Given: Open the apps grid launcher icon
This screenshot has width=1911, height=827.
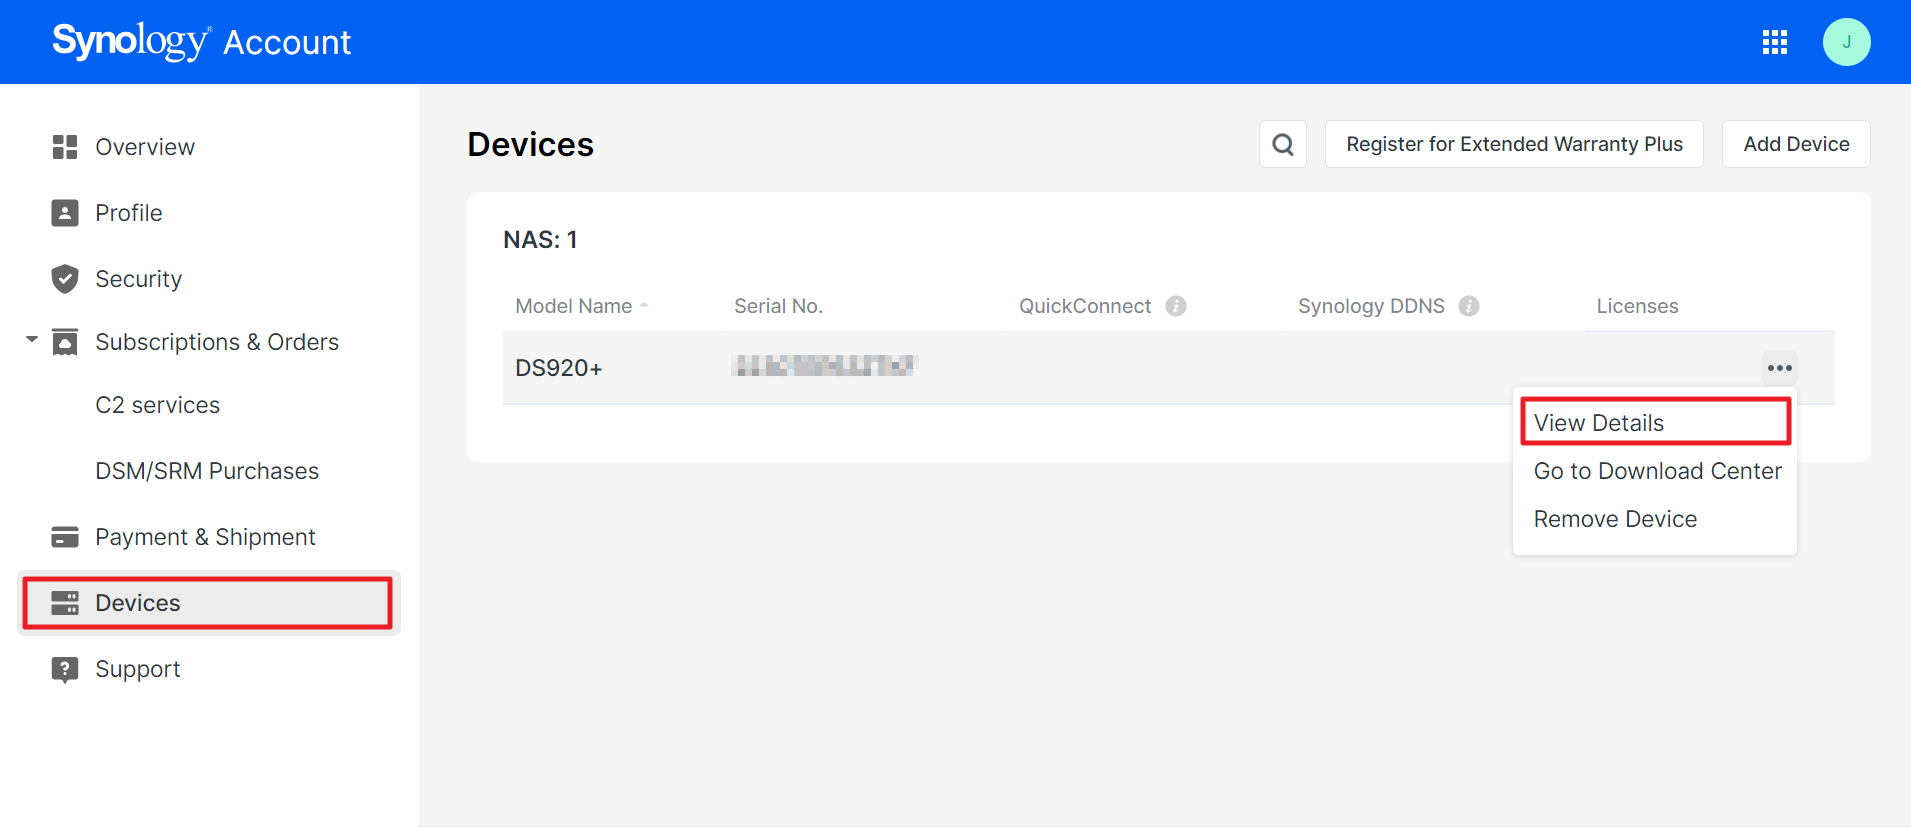Looking at the screenshot, I should click(x=1774, y=42).
